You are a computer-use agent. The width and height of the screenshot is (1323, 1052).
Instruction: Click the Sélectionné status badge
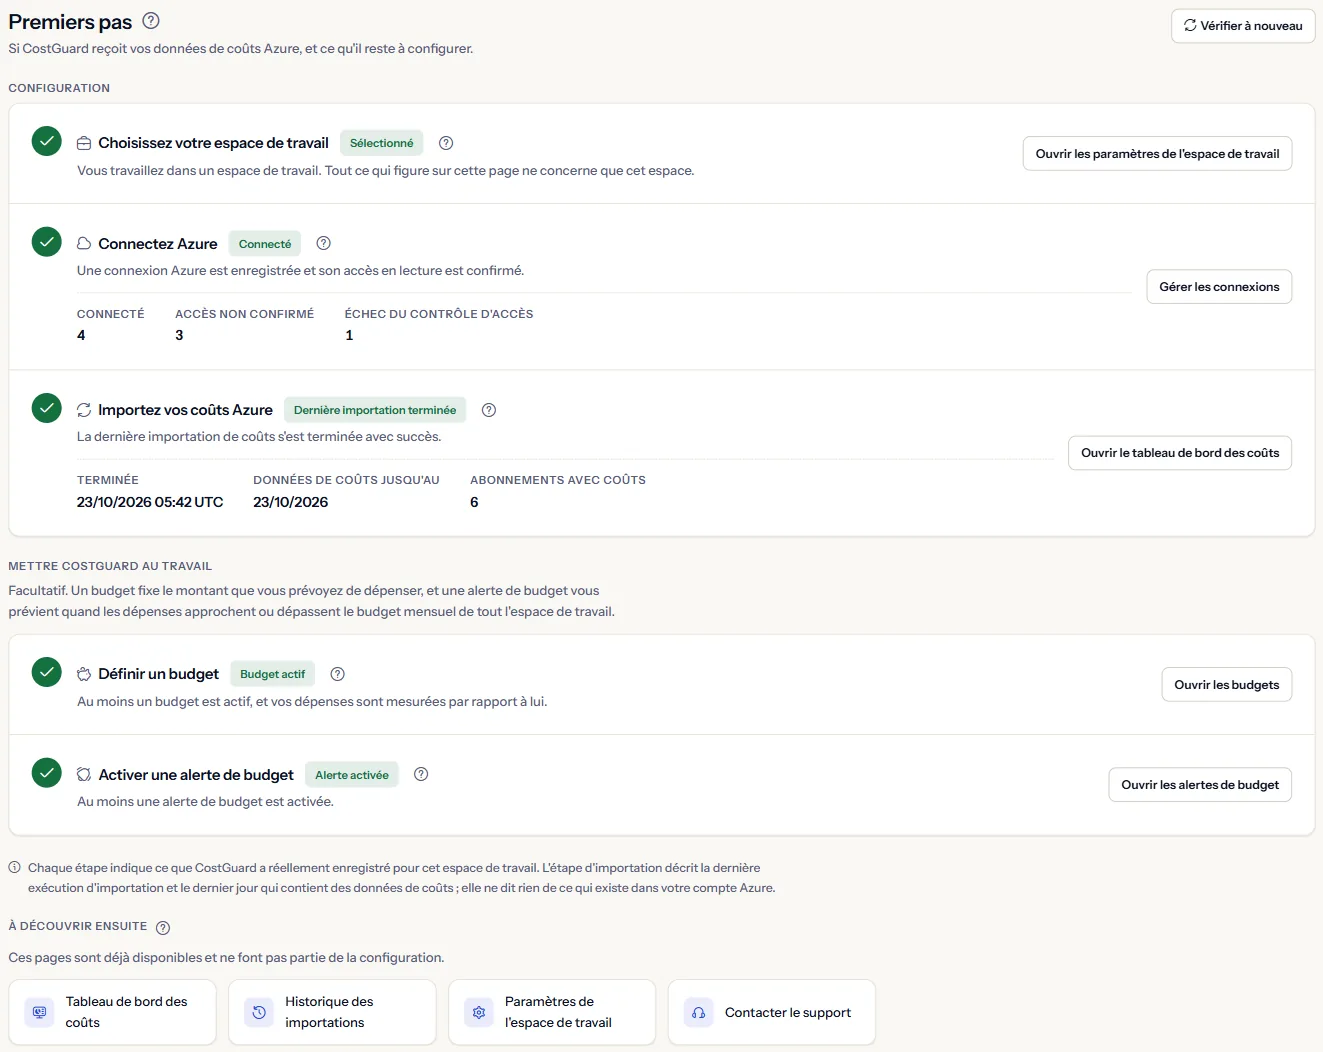pos(382,143)
